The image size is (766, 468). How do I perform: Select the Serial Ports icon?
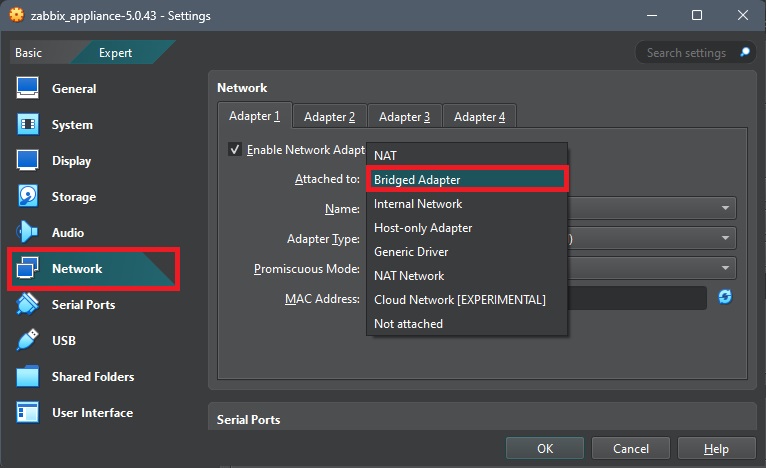[28, 305]
